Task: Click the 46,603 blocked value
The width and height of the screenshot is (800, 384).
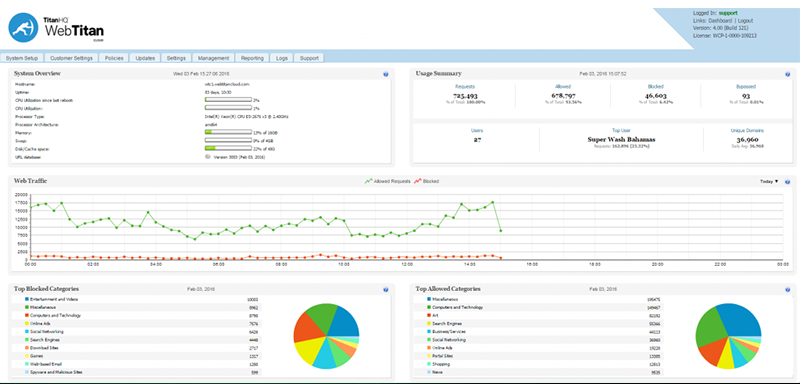Action: pos(656,95)
